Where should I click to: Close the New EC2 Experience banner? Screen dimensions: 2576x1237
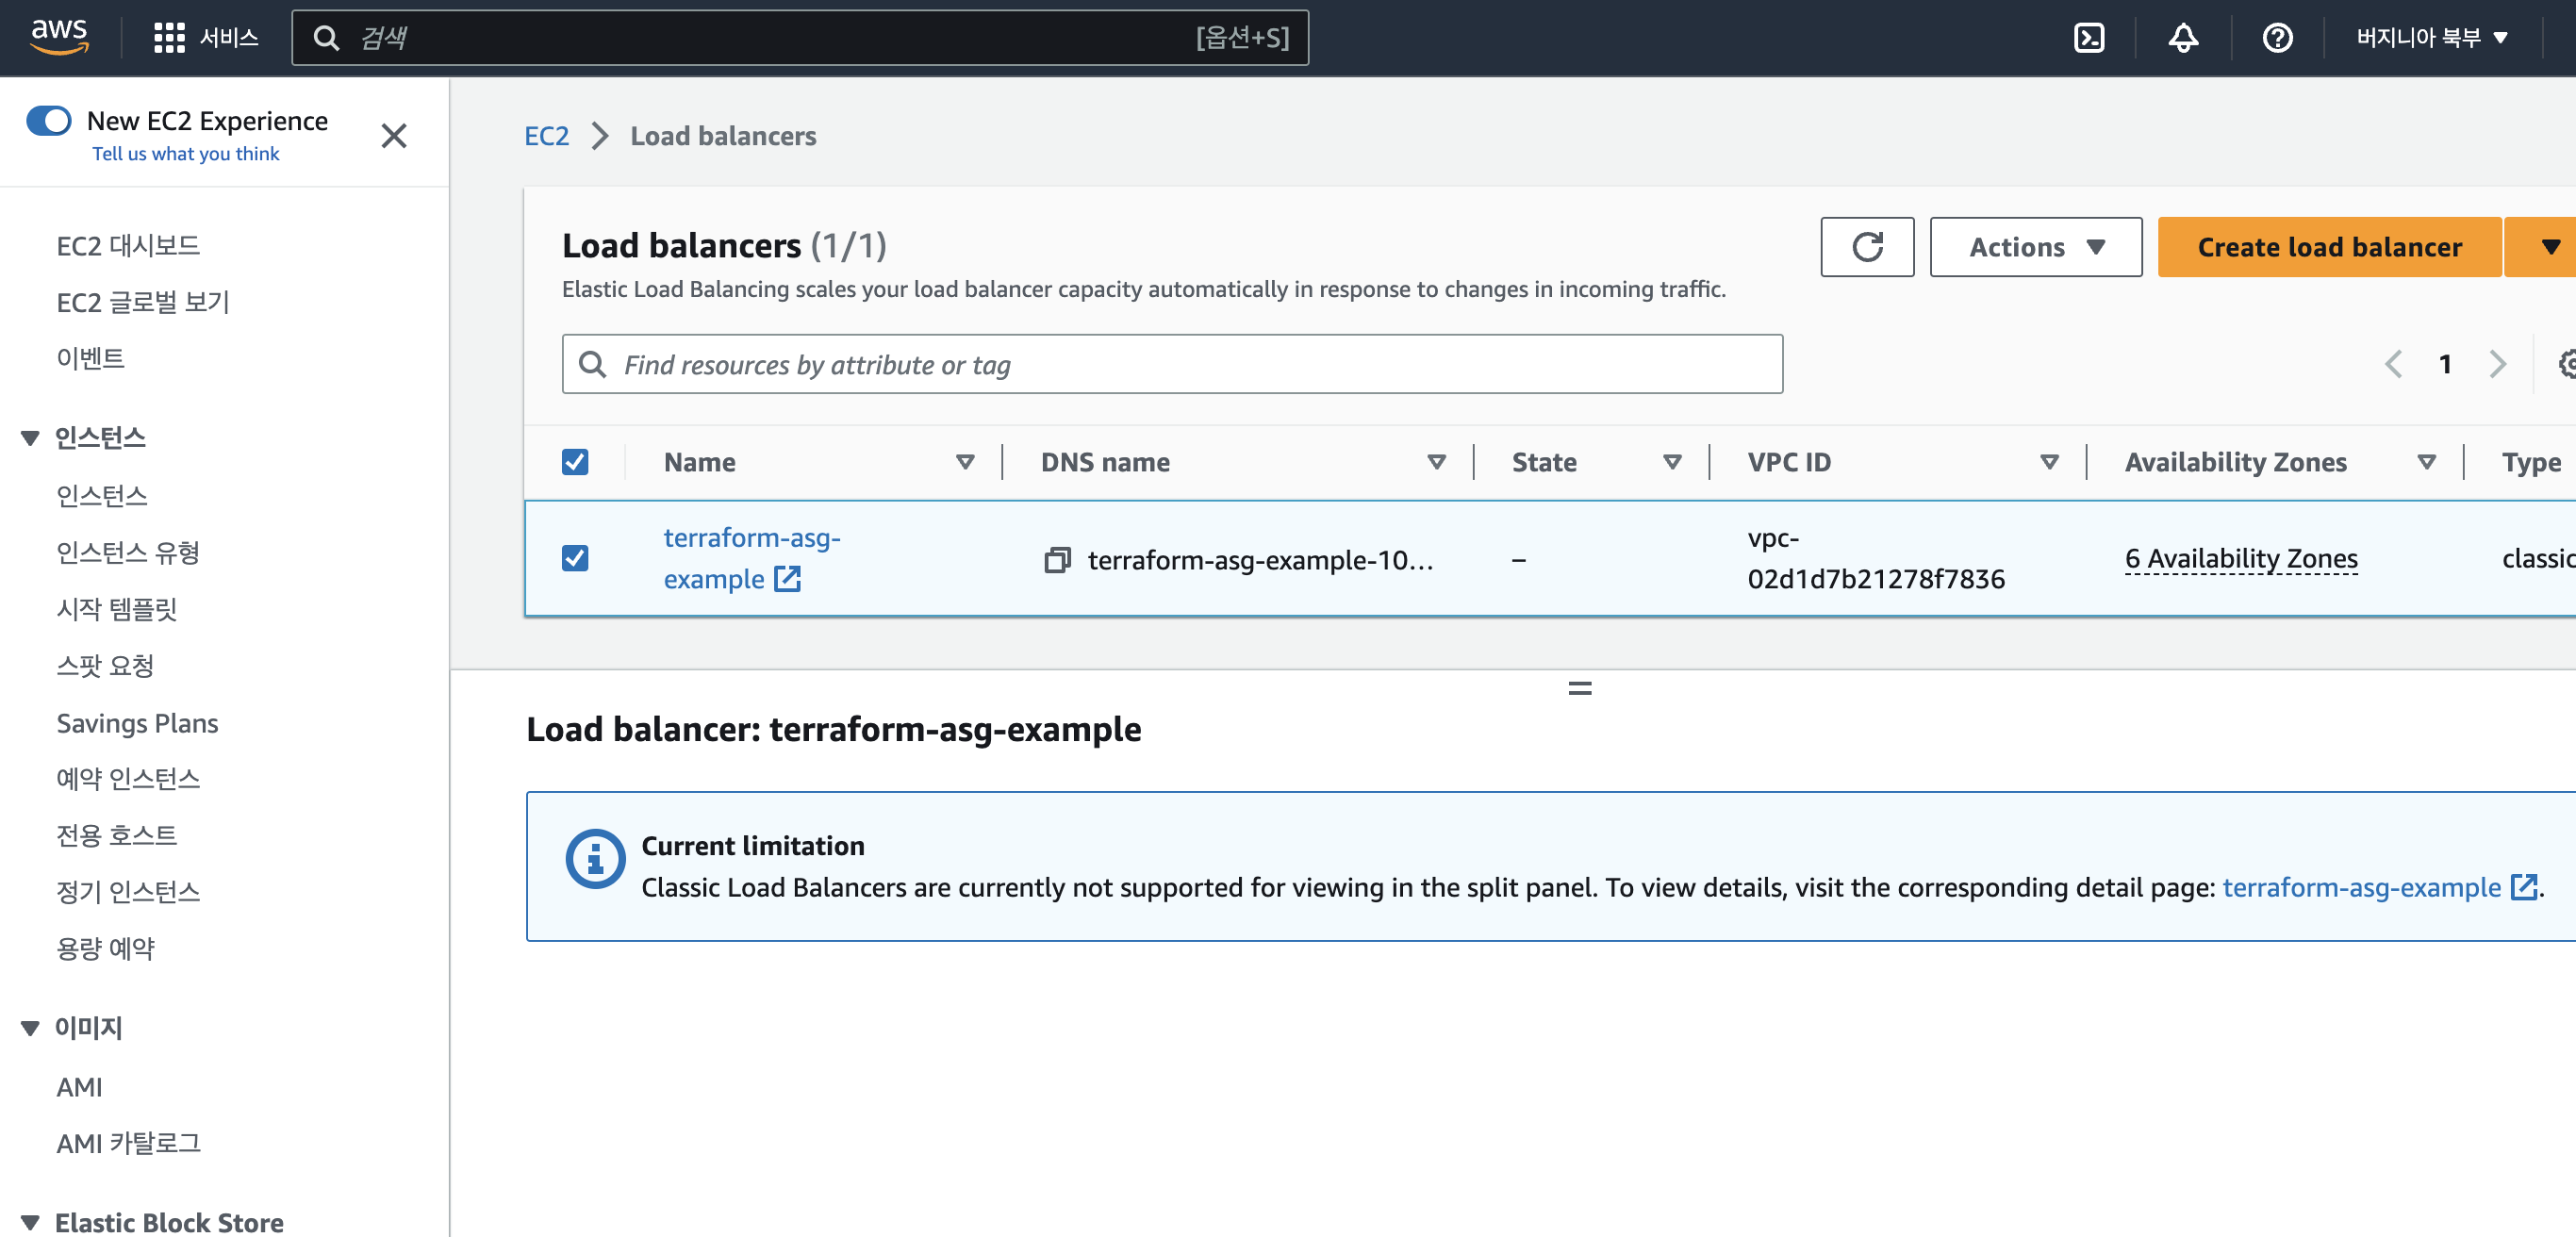pyautogui.click(x=393, y=135)
